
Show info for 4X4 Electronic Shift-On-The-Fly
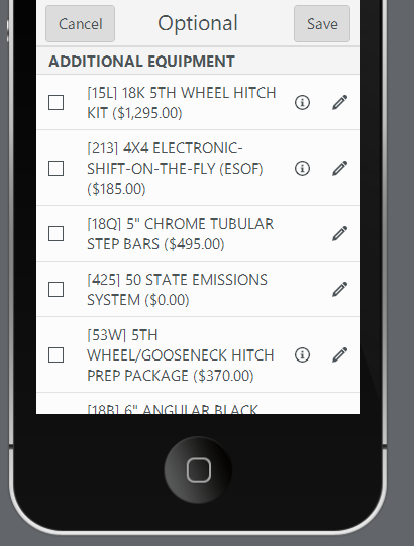(x=302, y=169)
